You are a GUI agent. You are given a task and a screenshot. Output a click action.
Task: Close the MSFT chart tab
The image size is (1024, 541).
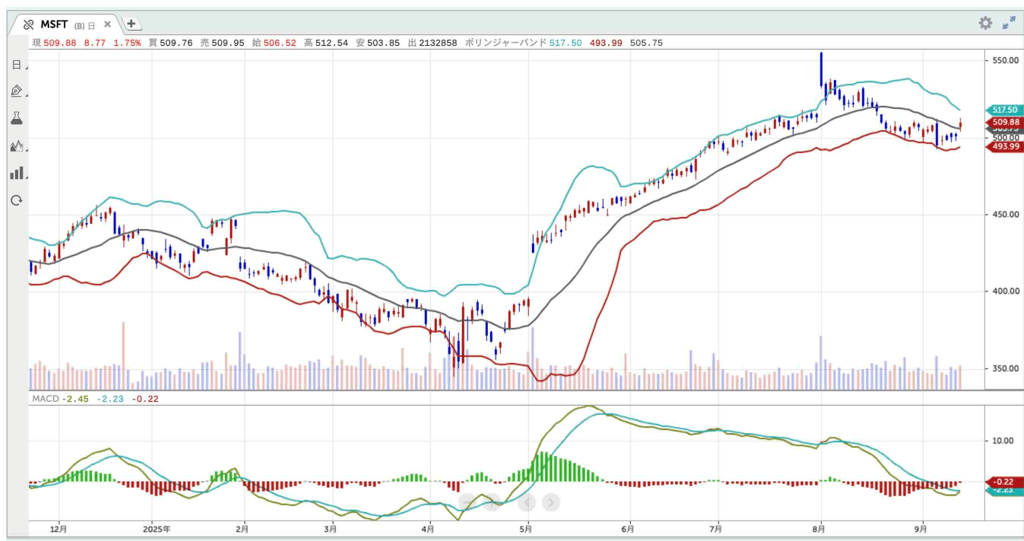pyautogui.click(x=108, y=23)
